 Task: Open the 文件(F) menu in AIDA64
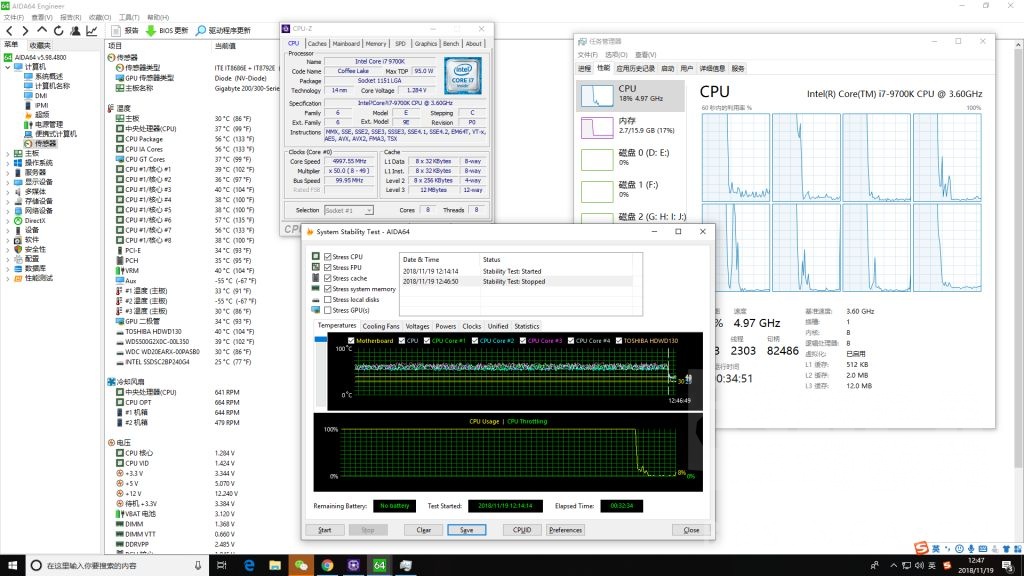pos(14,18)
